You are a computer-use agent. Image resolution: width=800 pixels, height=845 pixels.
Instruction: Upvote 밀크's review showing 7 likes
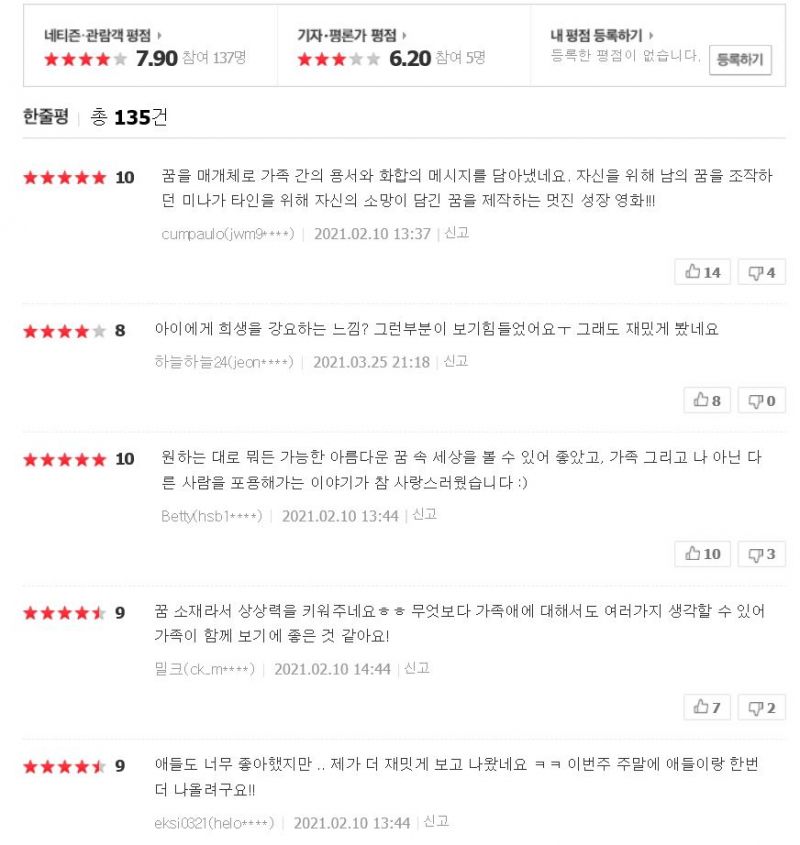[707, 707]
